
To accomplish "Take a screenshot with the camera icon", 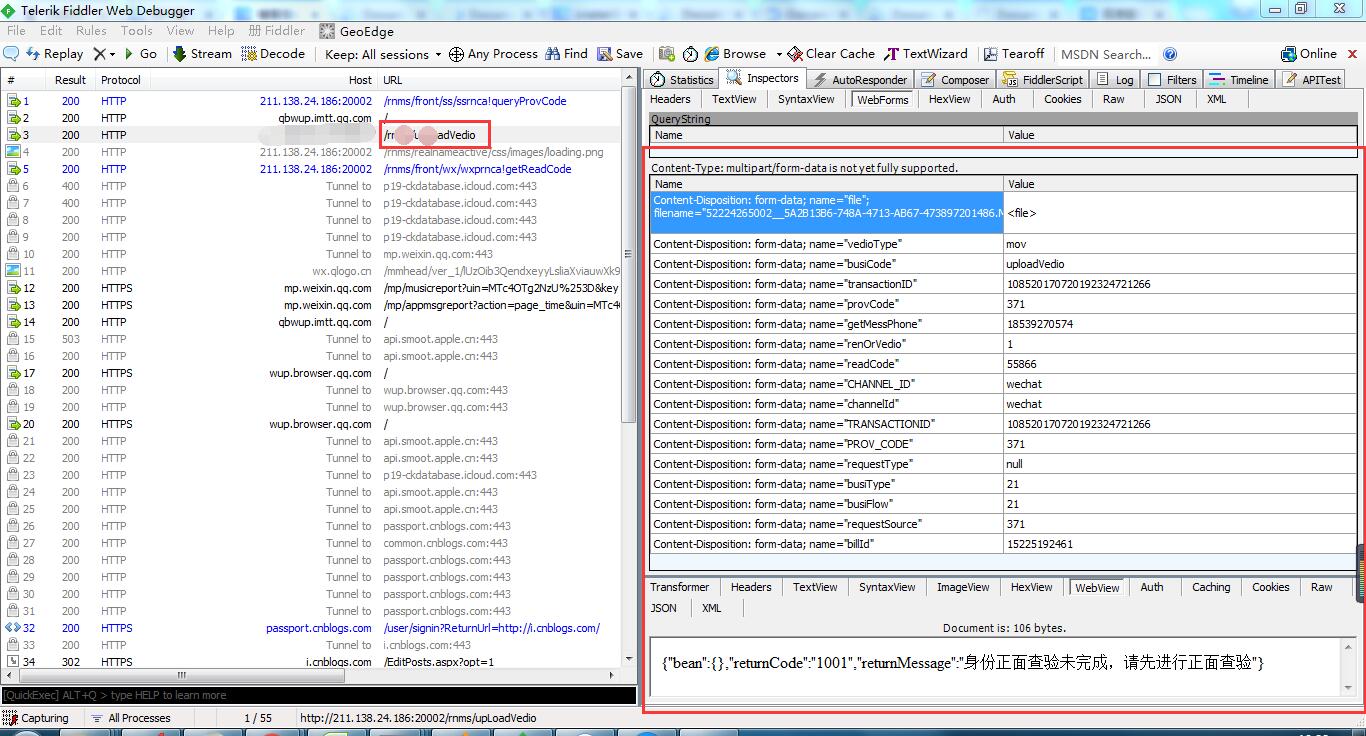I will 666,54.
